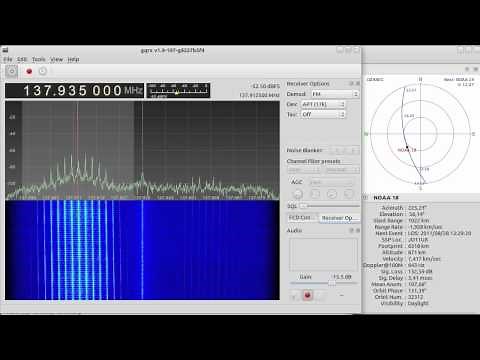Toggle the AGC setting
This screenshot has width=480, height=360.
(297, 182)
